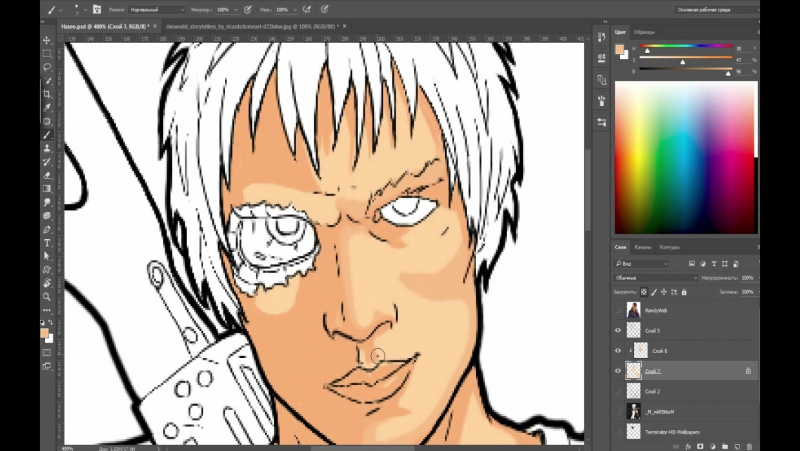Show the Слой 2 layer
This screenshot has height=451, width=800.
(x=618, y=391)
